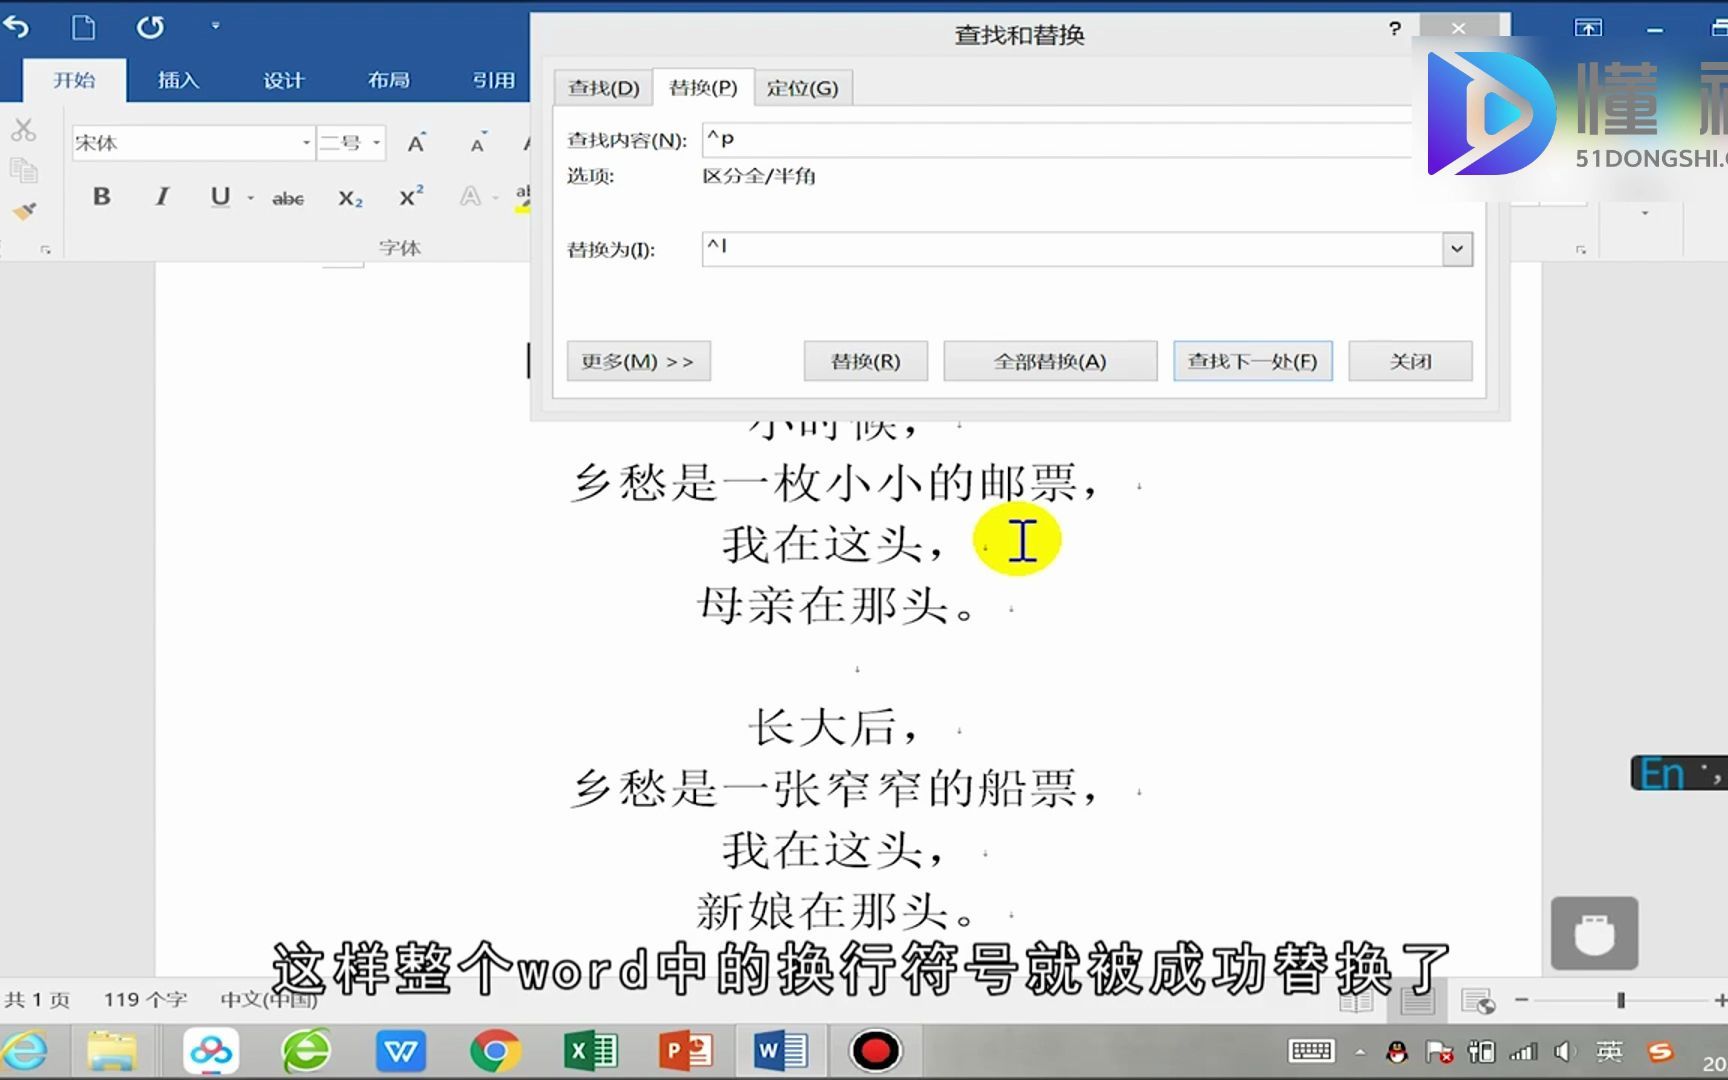This screenshot has height=1080, width=1728.
Task: Open the text effects icon
Action: click(472, 197)
